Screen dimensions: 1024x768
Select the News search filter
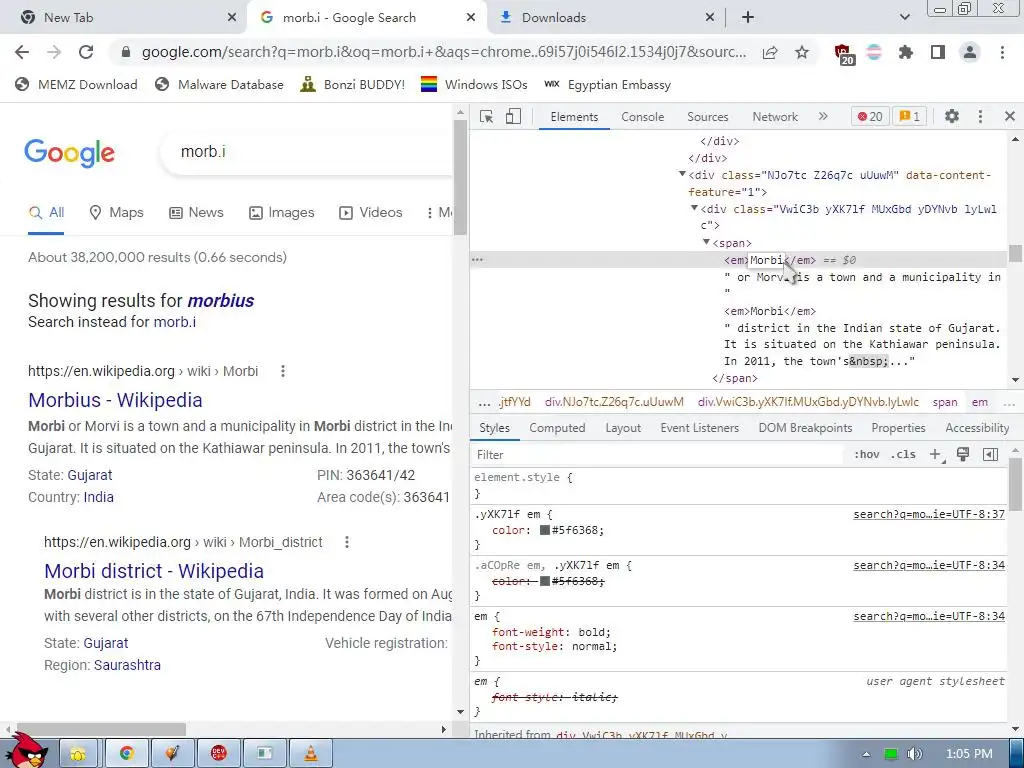coord(196,212)
